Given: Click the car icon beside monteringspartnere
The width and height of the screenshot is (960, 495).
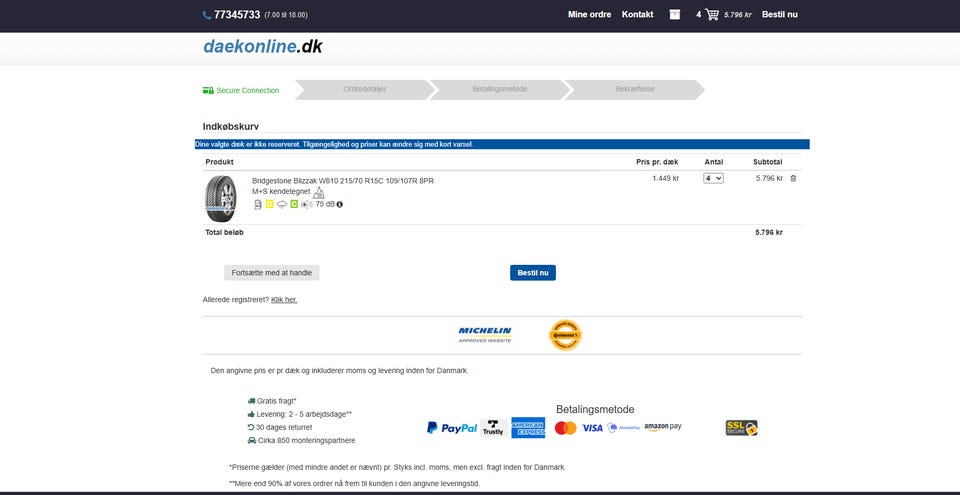Looking at the screenshot, I should 251,440.
